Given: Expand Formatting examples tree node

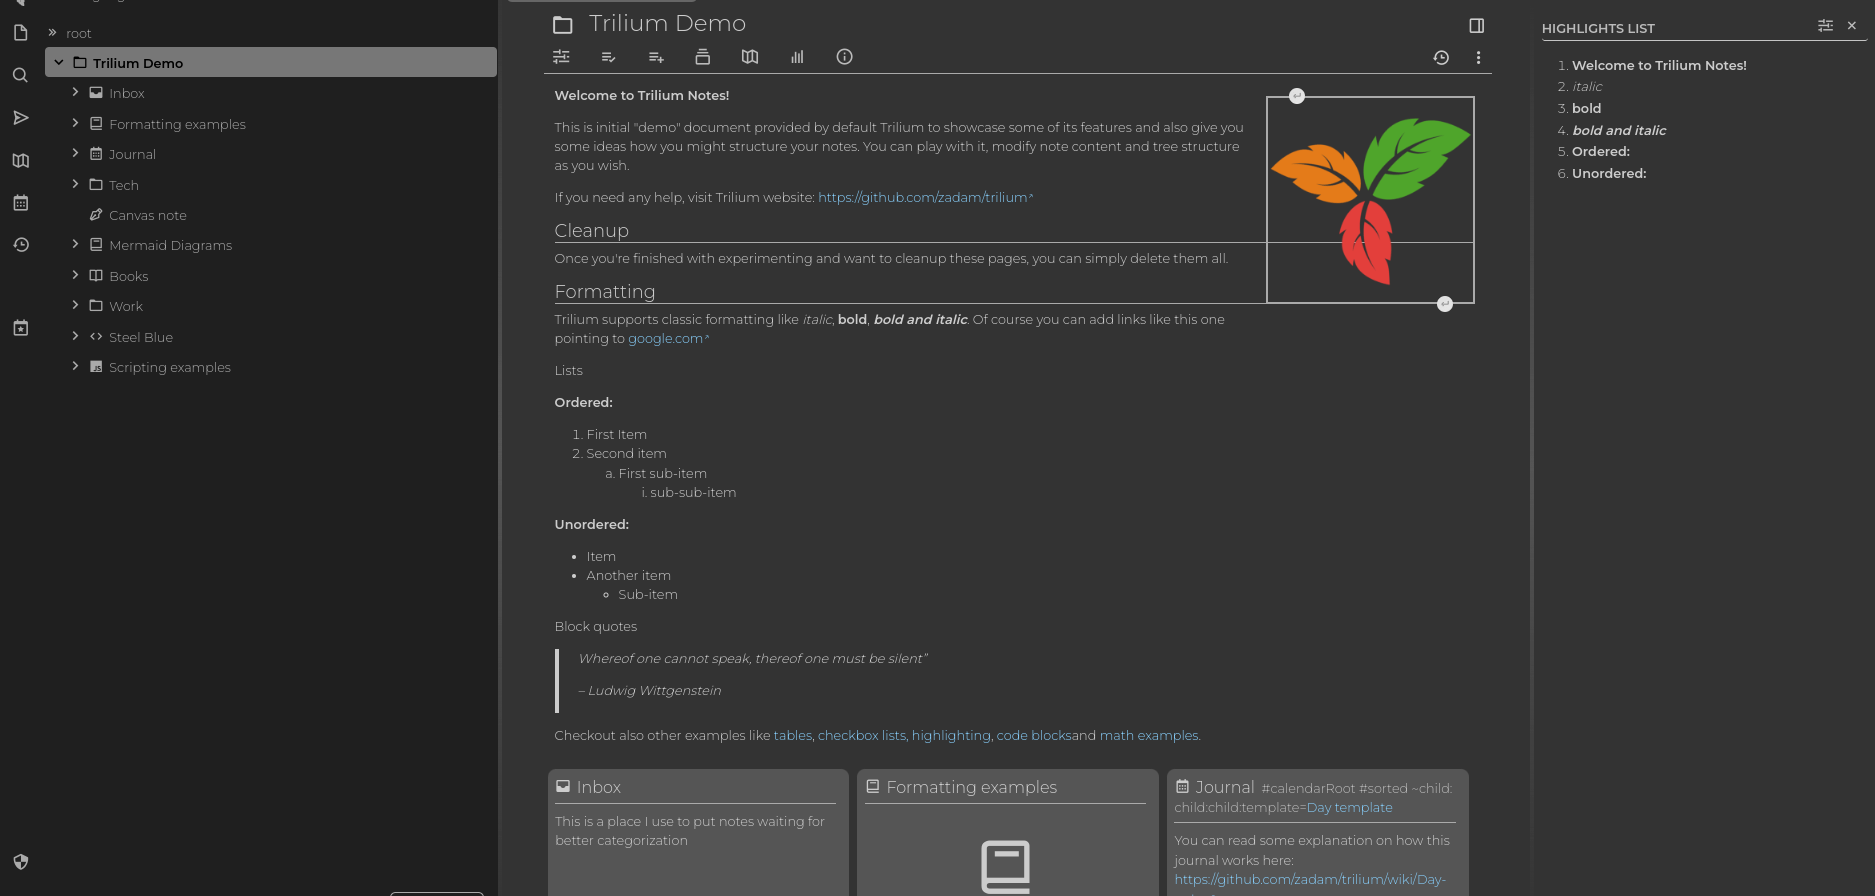Looking at the screenshot, I should click(75, 123).
